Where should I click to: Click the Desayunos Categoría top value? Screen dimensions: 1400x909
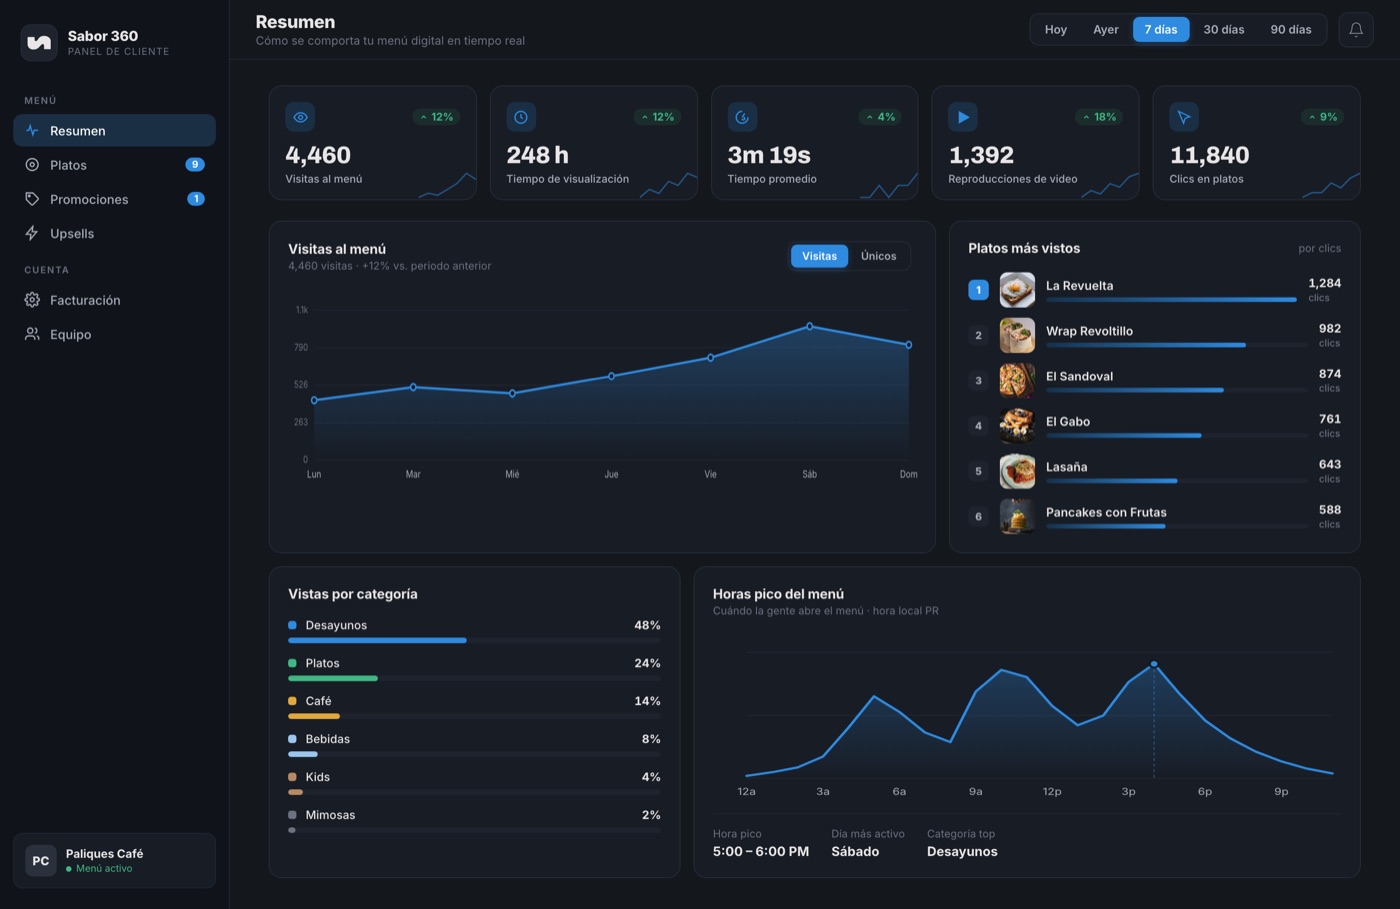(962, 851)
